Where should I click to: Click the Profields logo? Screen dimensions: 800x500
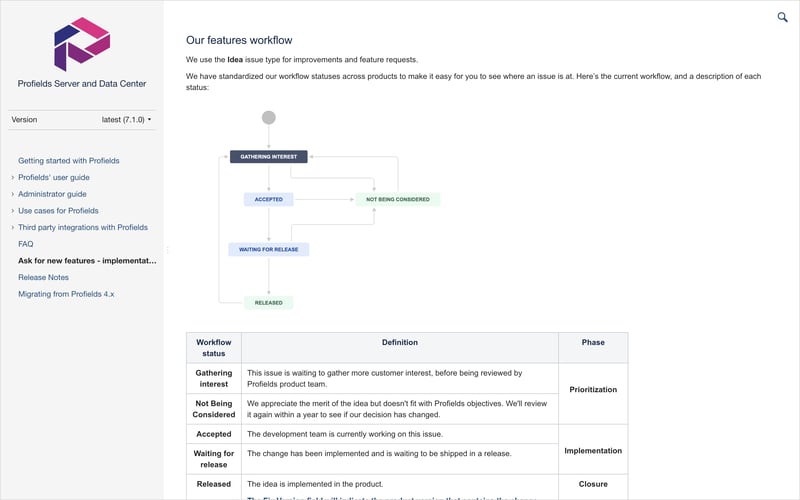(82, 44)
